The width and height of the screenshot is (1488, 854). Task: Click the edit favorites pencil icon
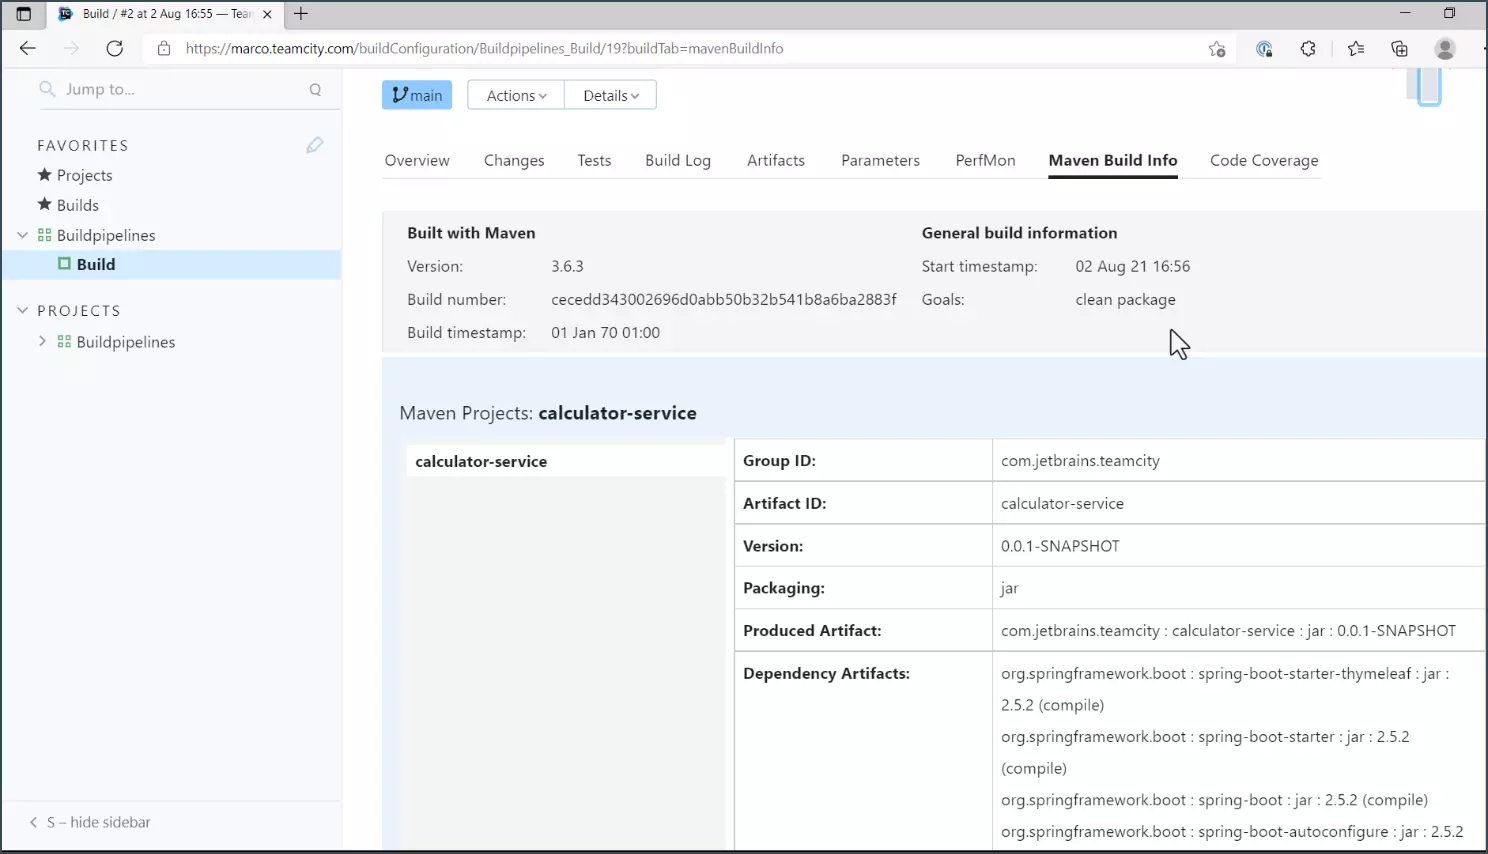[314, 145]
